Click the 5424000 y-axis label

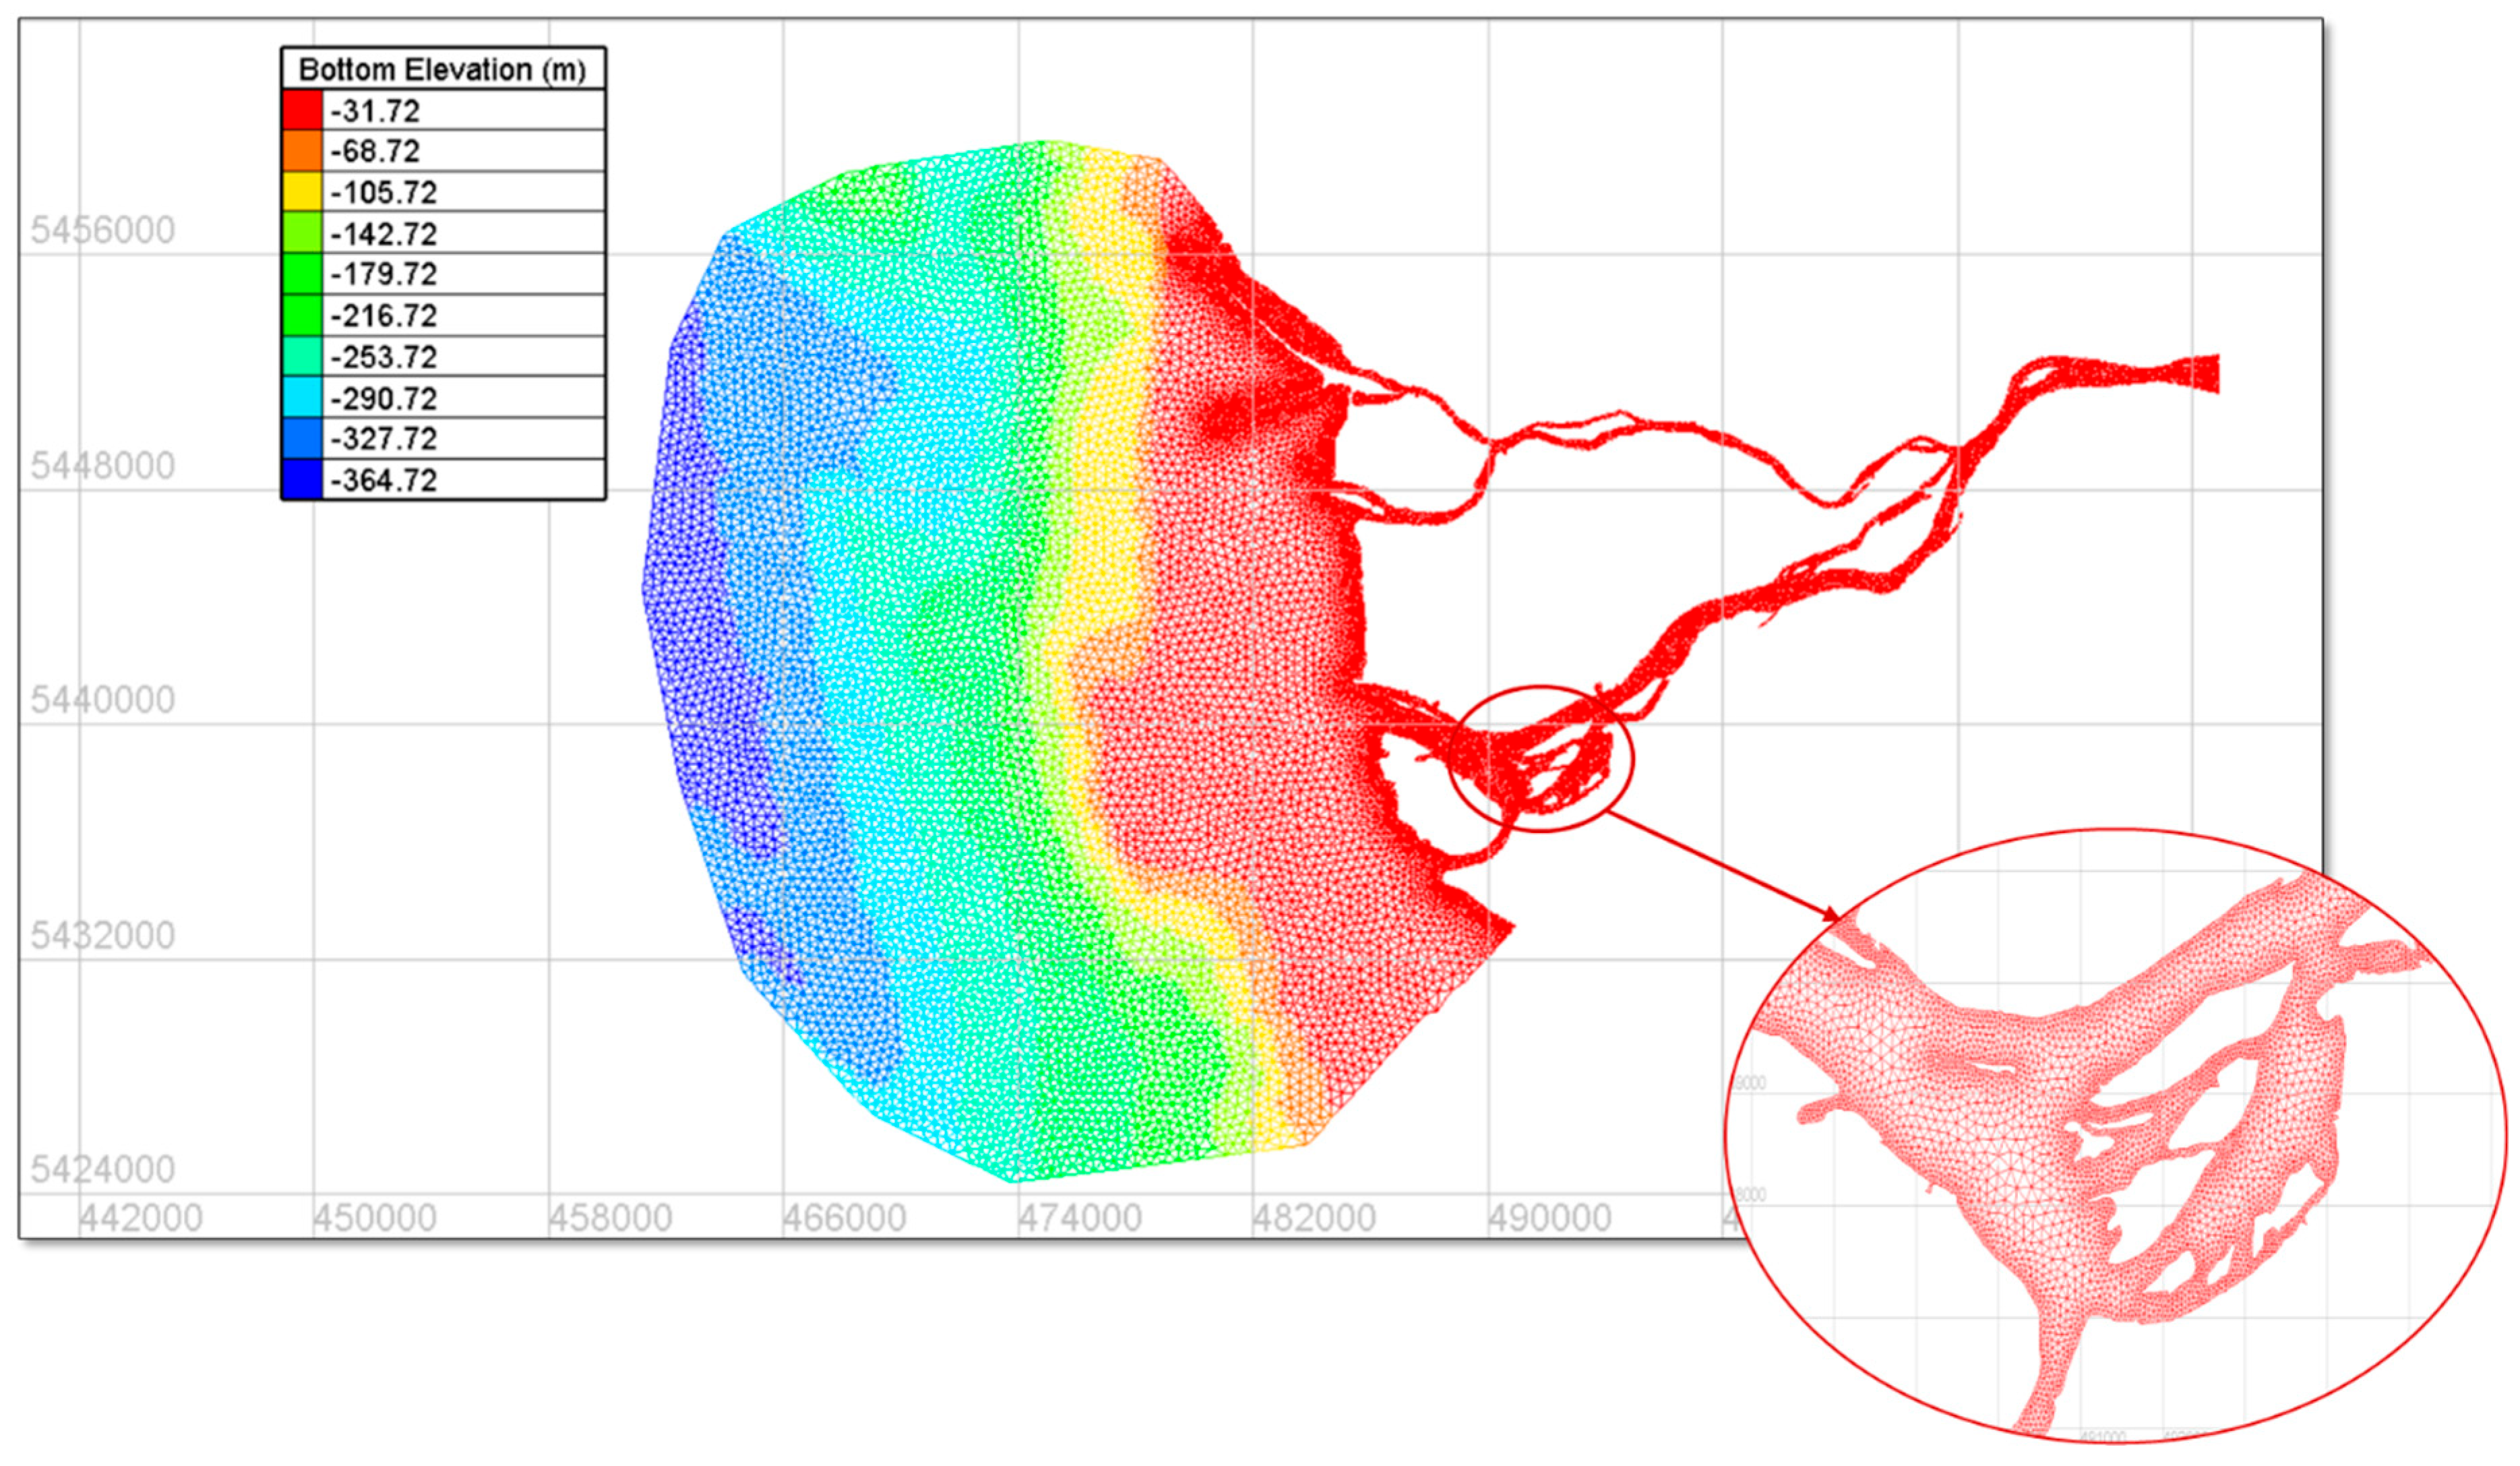coord(103,1169)
